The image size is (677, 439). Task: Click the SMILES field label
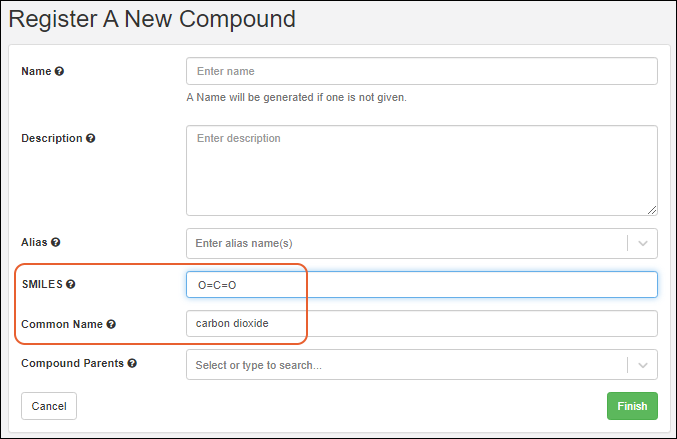(41, 285)
